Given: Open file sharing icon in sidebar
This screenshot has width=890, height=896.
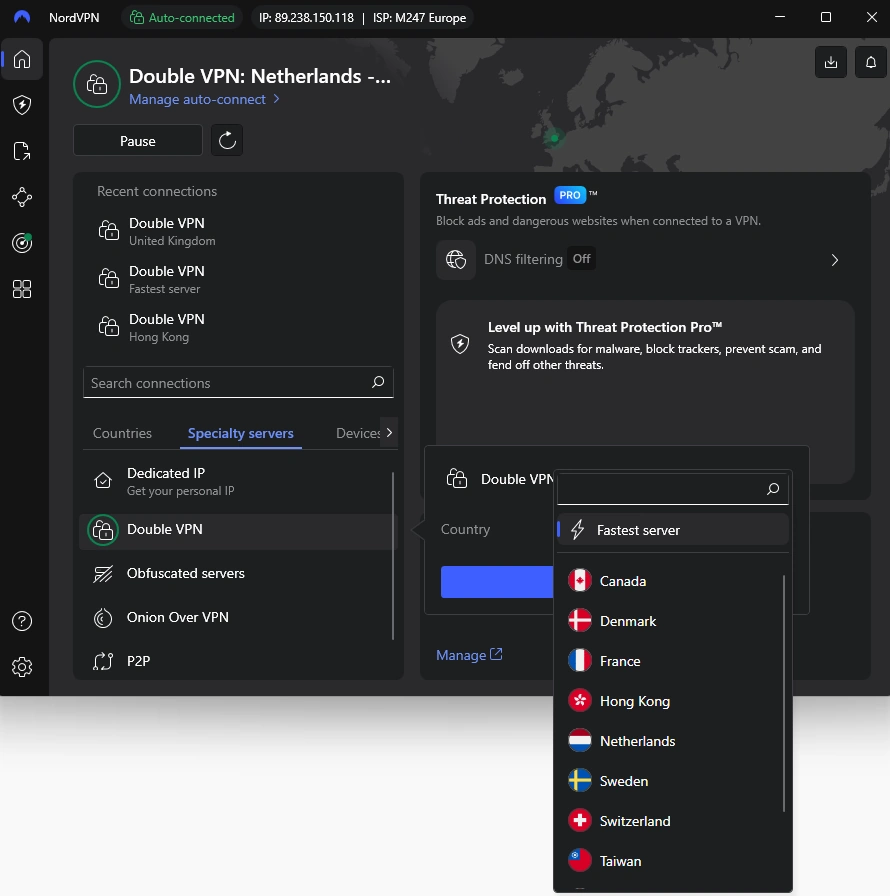Looking at the screenshot, I should (x=22, y=151).
